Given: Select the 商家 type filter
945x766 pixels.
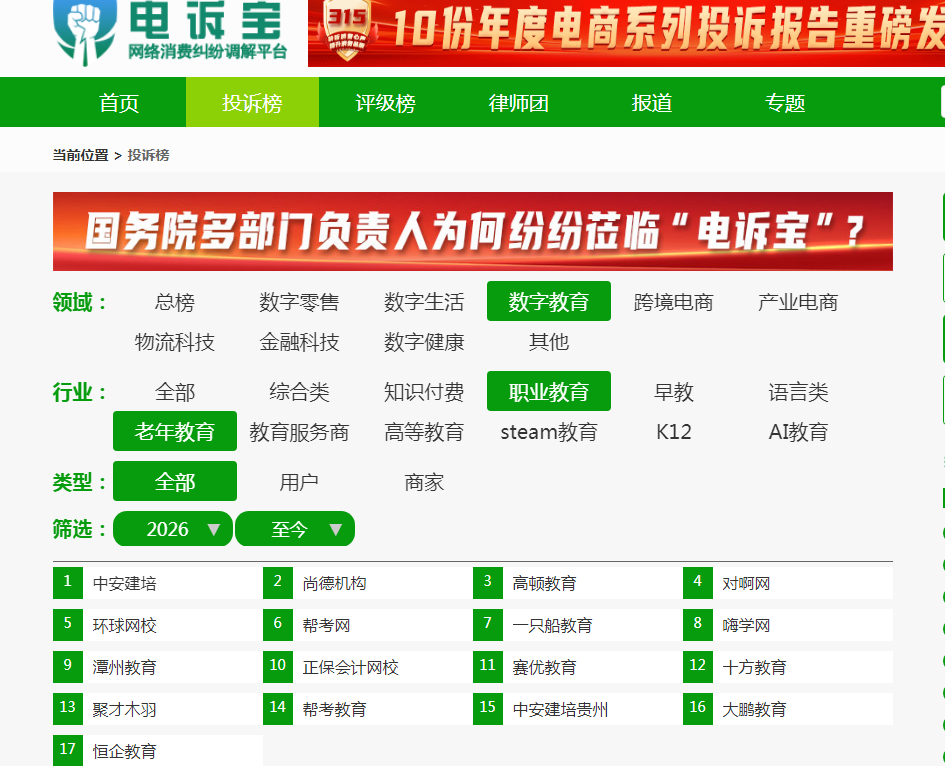Looking at the screenshot, I should point(424,482).
